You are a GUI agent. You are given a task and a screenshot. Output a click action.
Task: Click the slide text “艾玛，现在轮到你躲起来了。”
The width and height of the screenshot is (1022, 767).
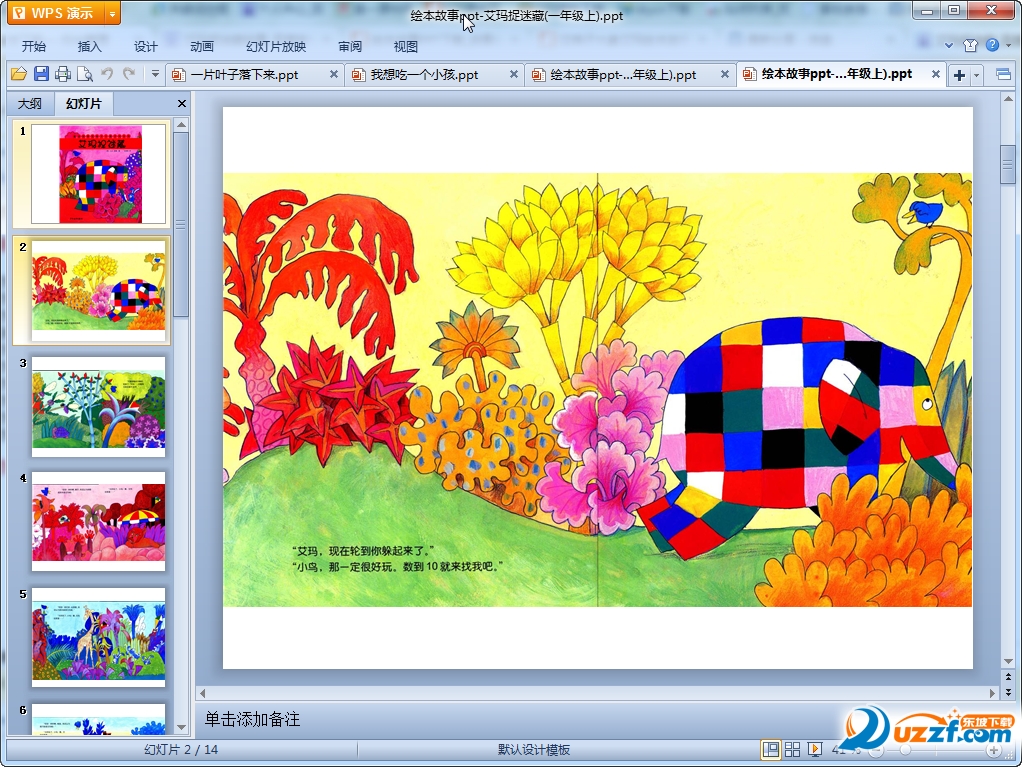362,551
